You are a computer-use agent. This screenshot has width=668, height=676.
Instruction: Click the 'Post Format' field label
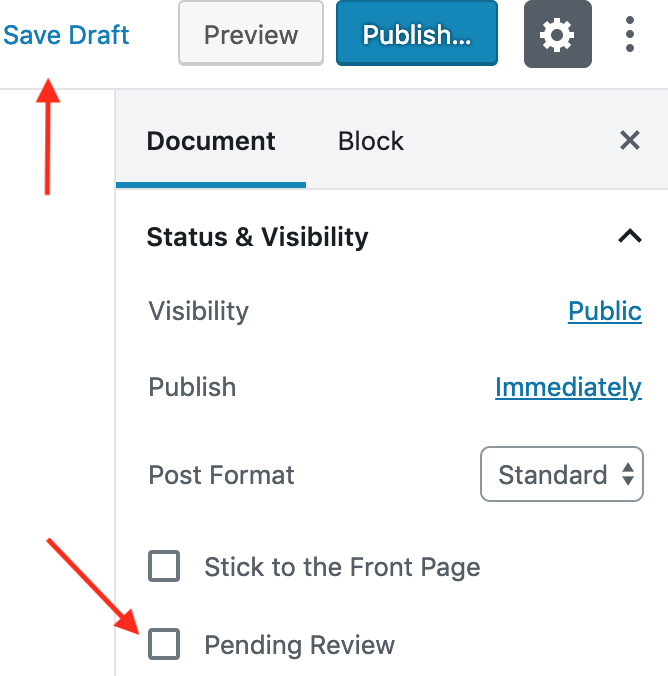coord(221,475)
